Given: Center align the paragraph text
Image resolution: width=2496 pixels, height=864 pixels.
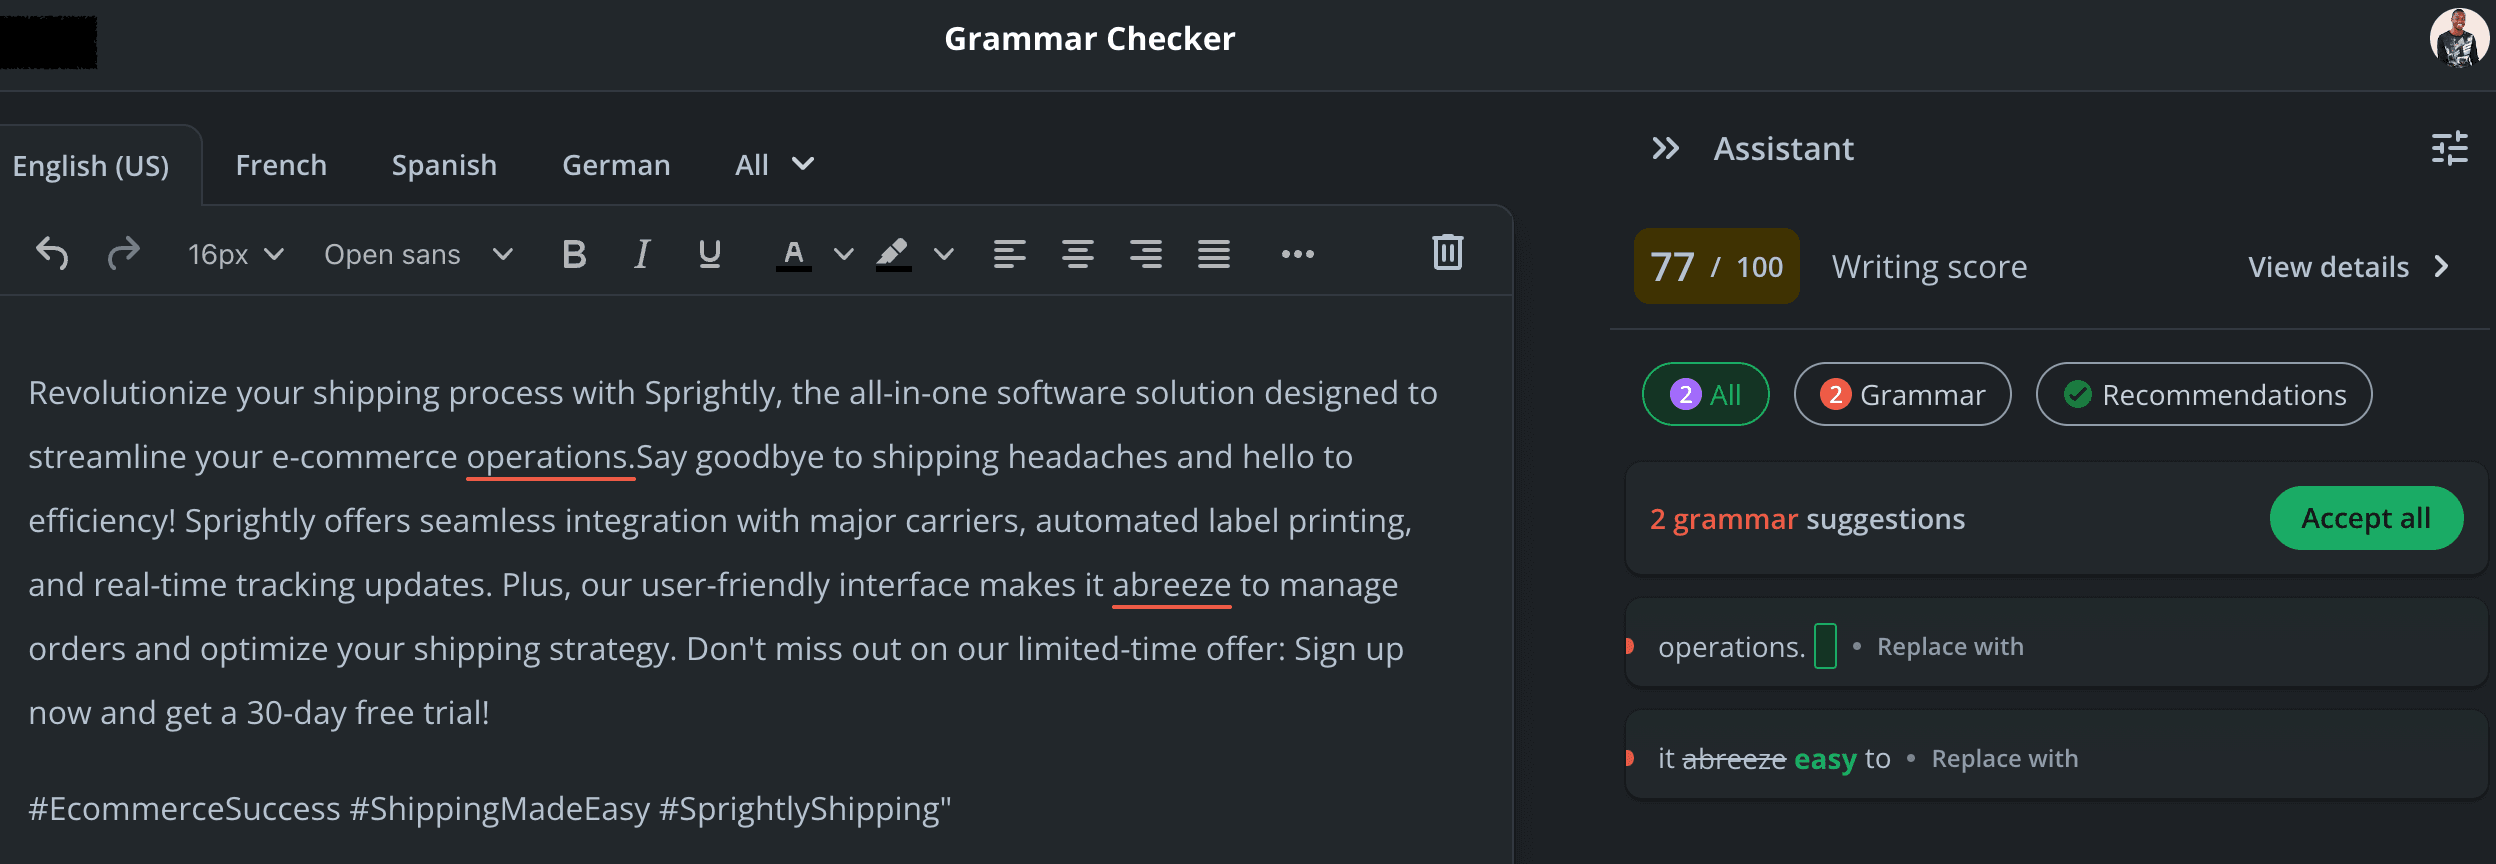Looking at the screenshot, I should point(1078,254).
